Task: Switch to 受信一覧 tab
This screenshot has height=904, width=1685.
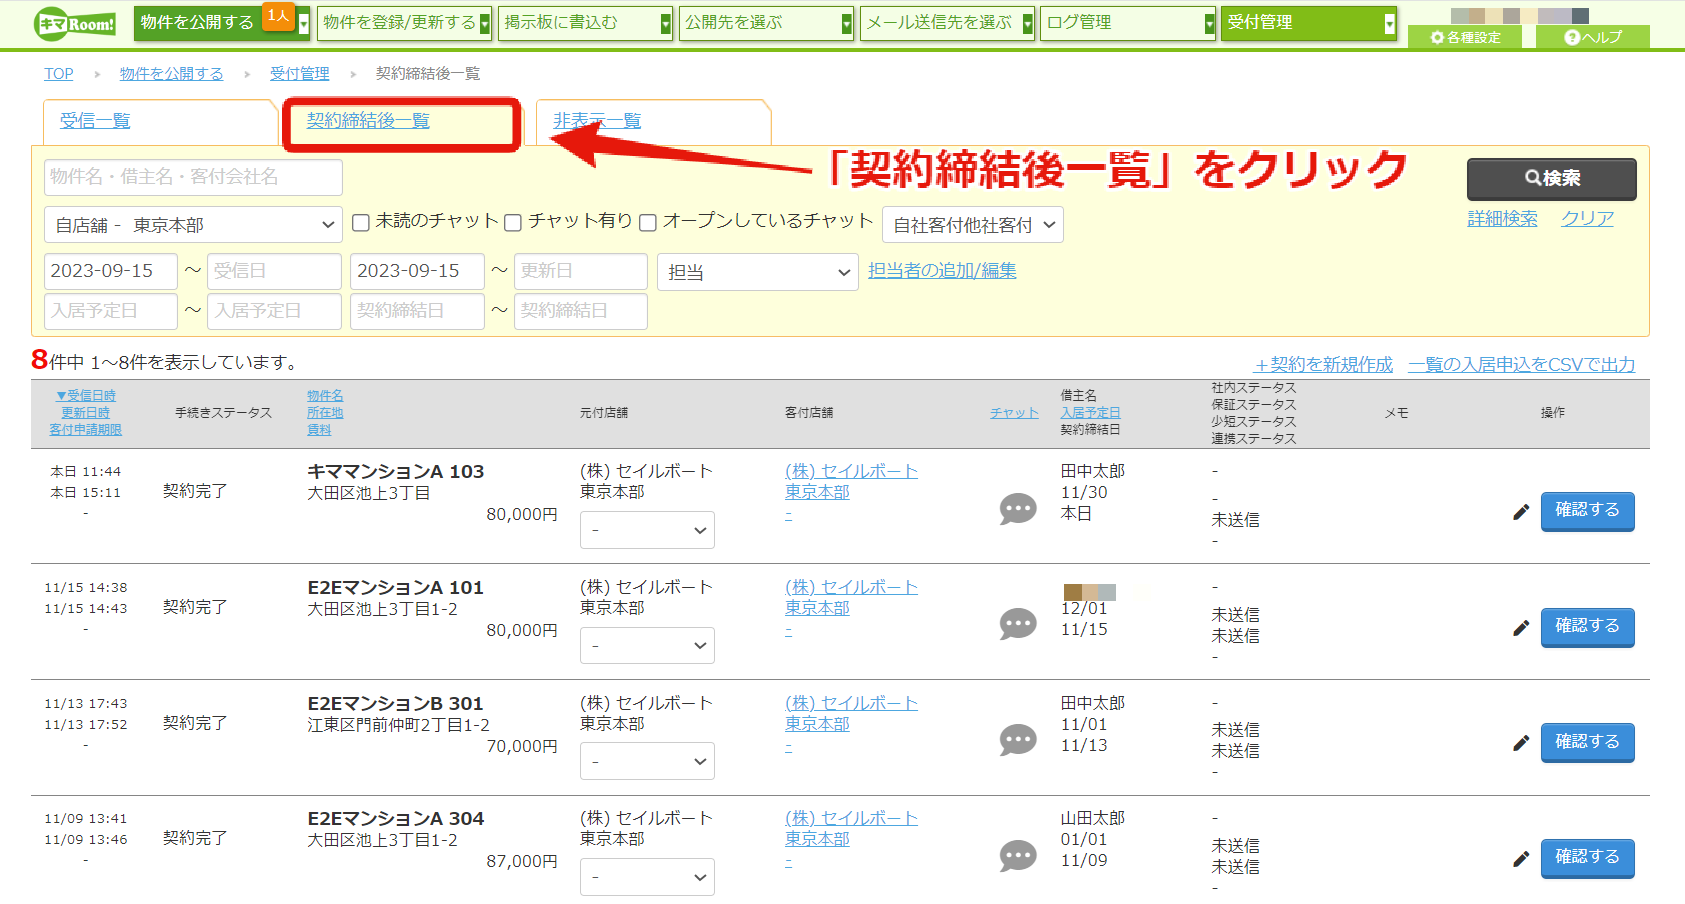Action: point(95,121)
